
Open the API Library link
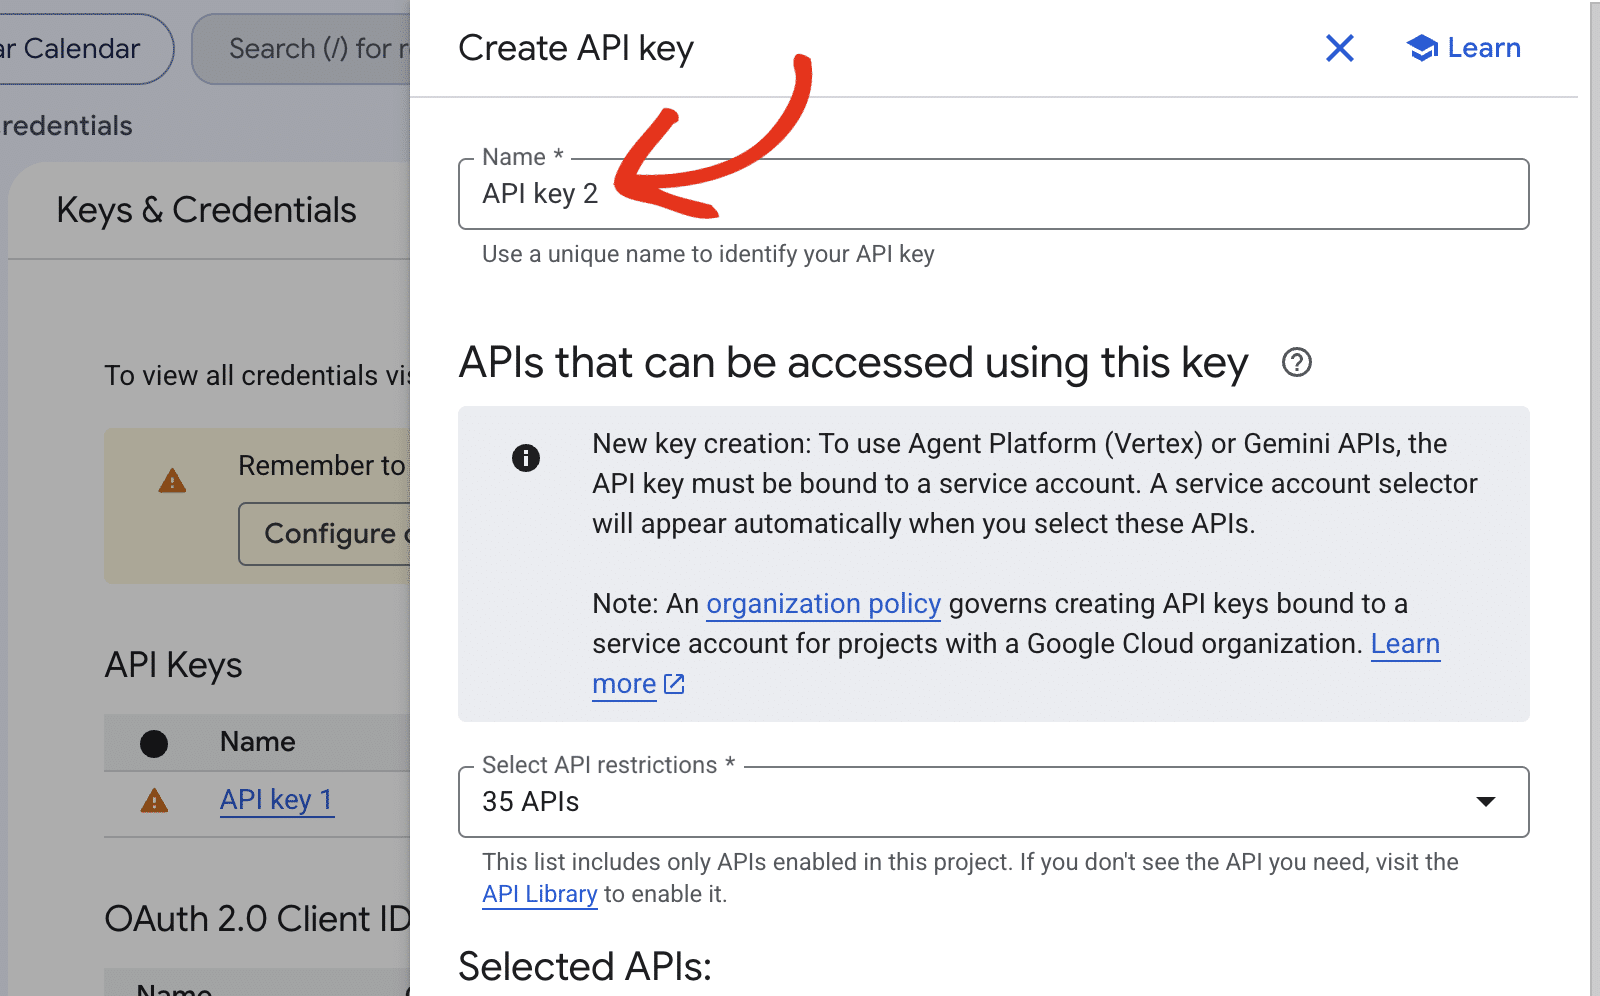click(x=539, y=894)
